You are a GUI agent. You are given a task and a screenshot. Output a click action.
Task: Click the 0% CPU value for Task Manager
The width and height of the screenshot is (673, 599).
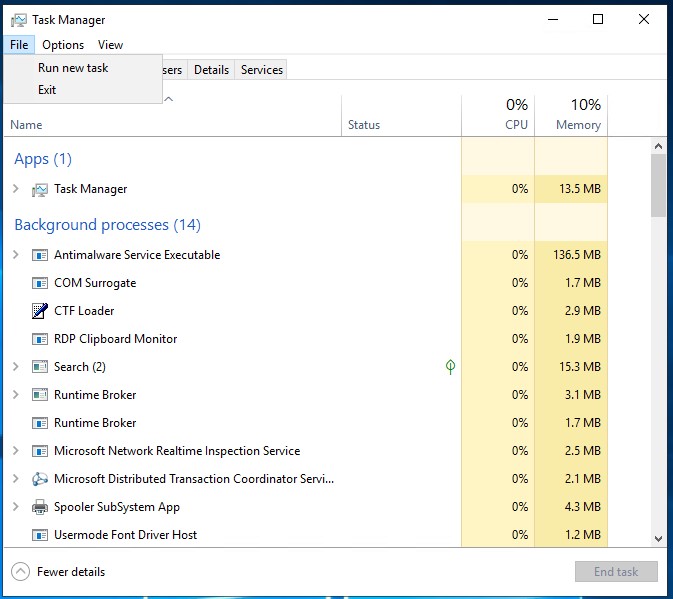point(520,189)
